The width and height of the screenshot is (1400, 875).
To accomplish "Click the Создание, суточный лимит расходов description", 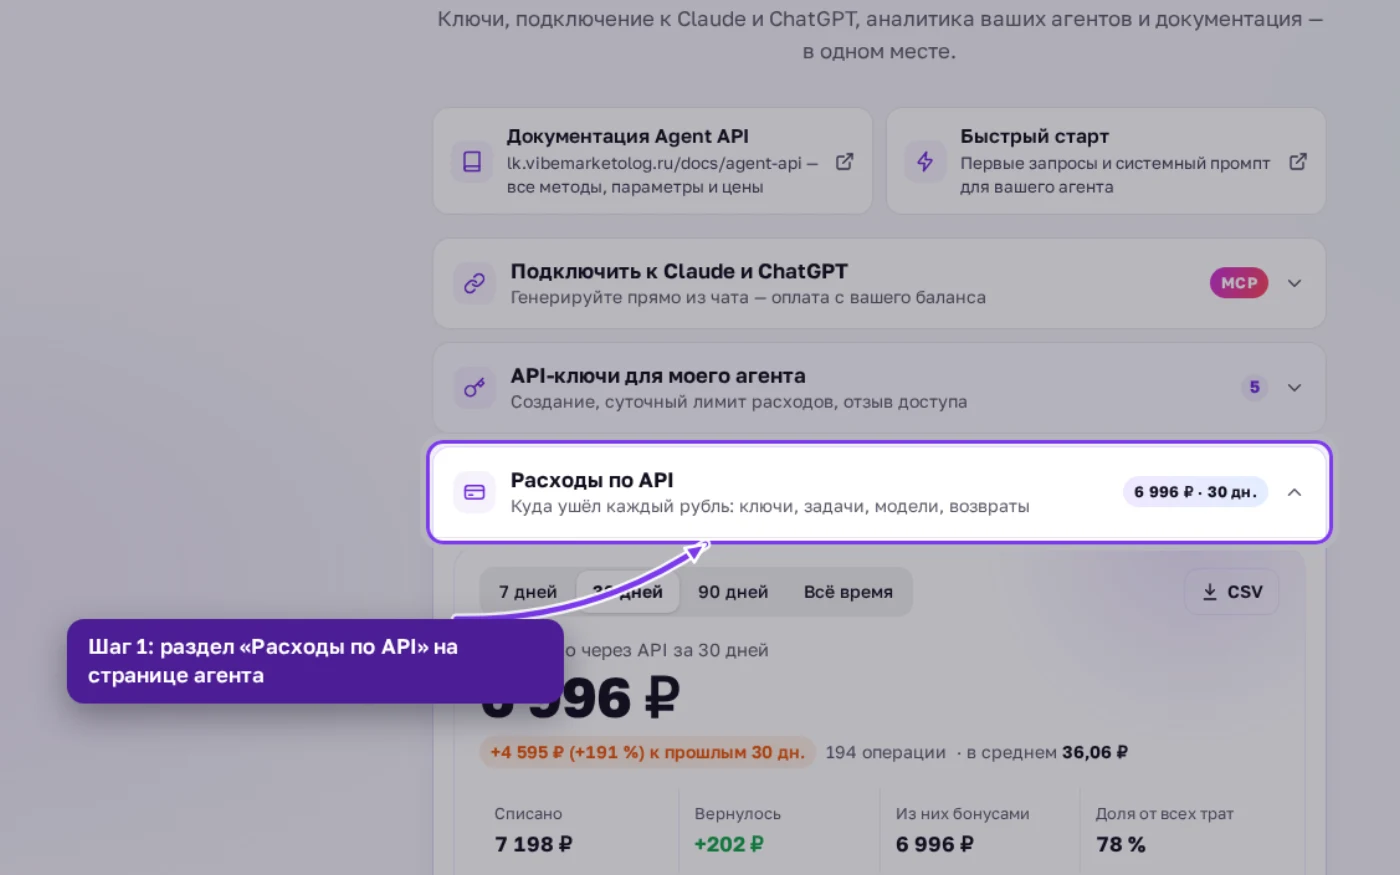I will [739, 402].
